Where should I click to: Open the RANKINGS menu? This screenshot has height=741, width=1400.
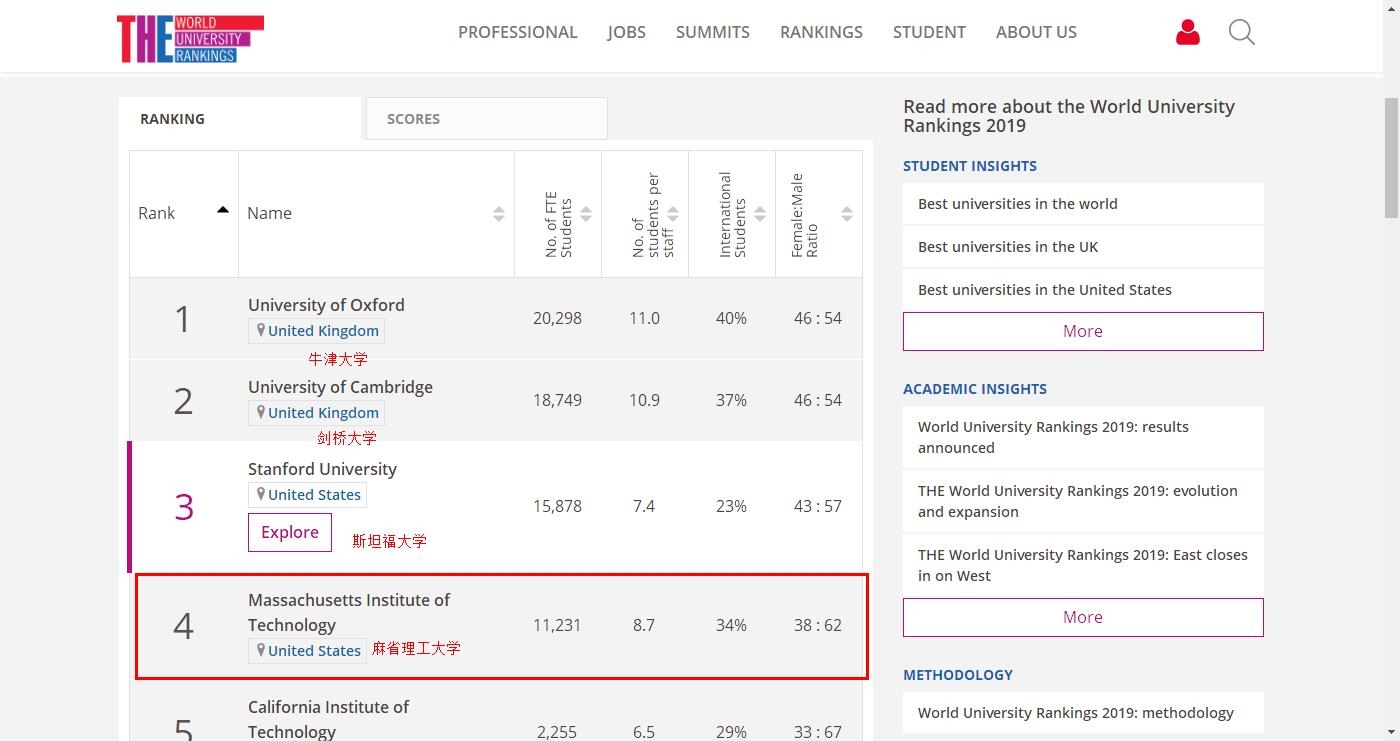(821, 32)
